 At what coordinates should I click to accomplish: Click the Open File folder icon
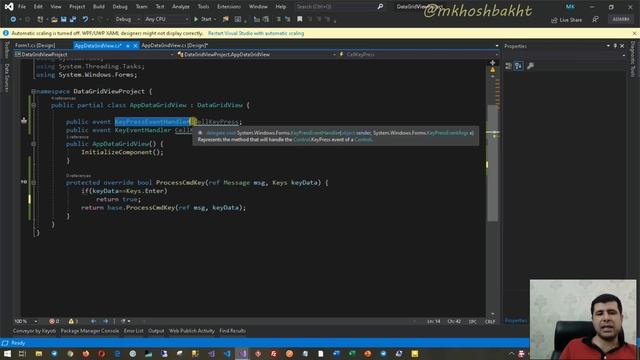click(x=54, y=19)
